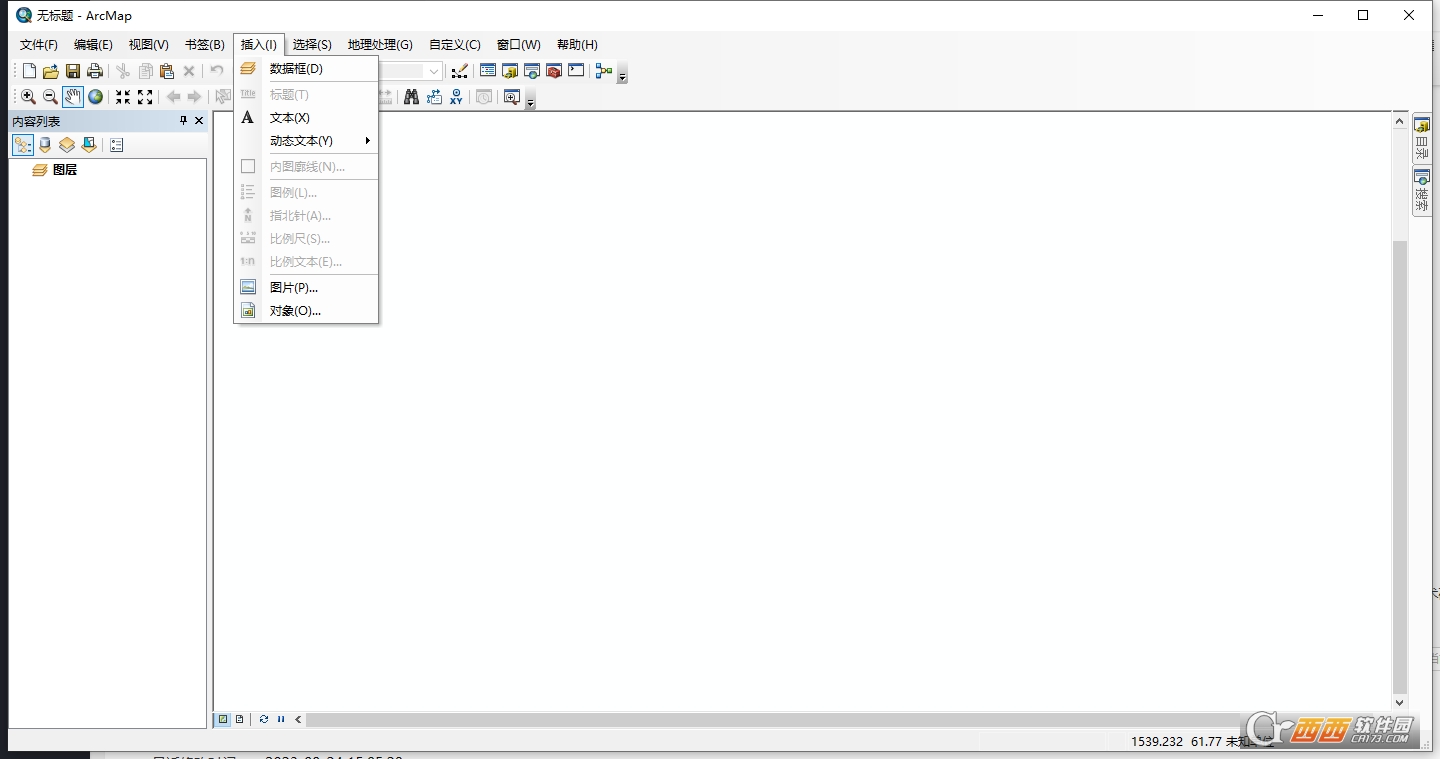Open table of contents options
Image resolution: width=1440 pixels, height=759 pixels.
click(116, 145)
